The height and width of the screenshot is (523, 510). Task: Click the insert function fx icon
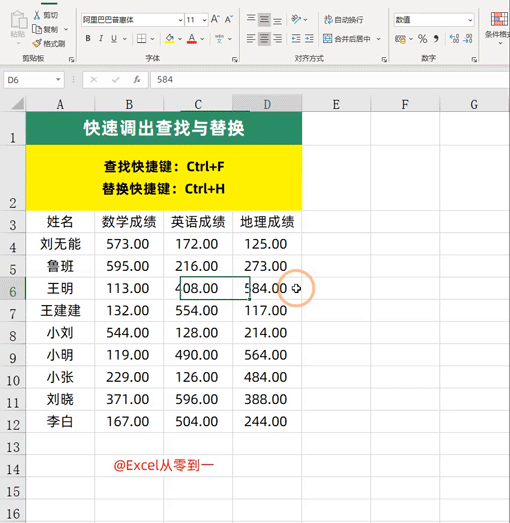coord(137,80)
